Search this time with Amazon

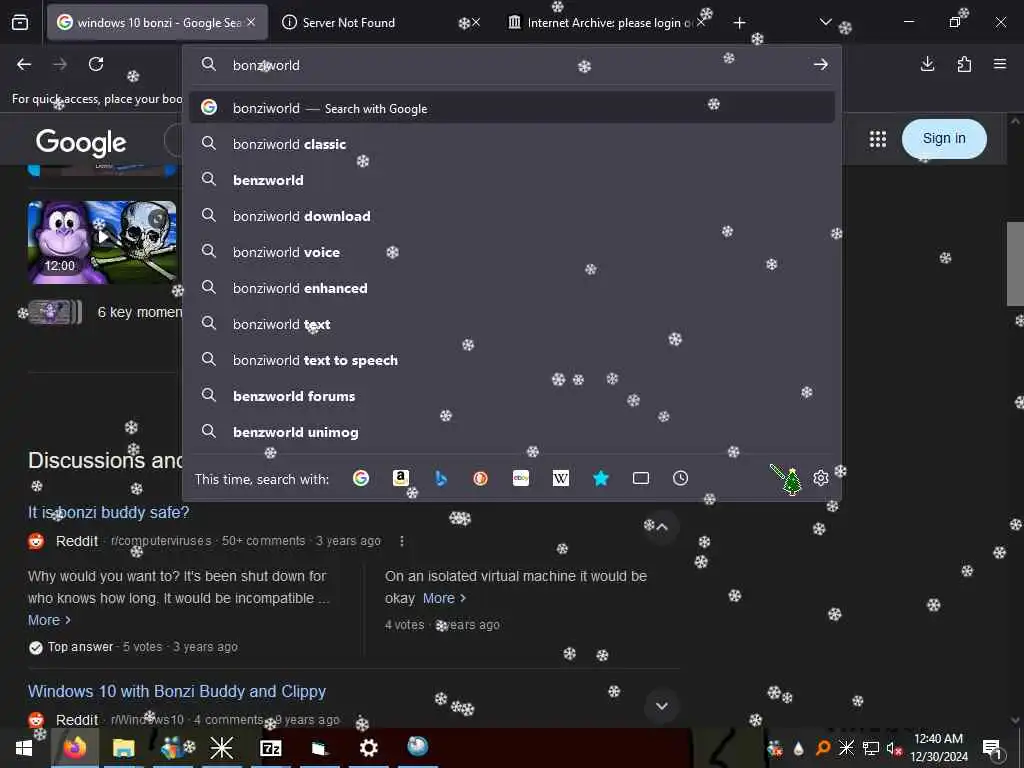(x=400, y=478)
